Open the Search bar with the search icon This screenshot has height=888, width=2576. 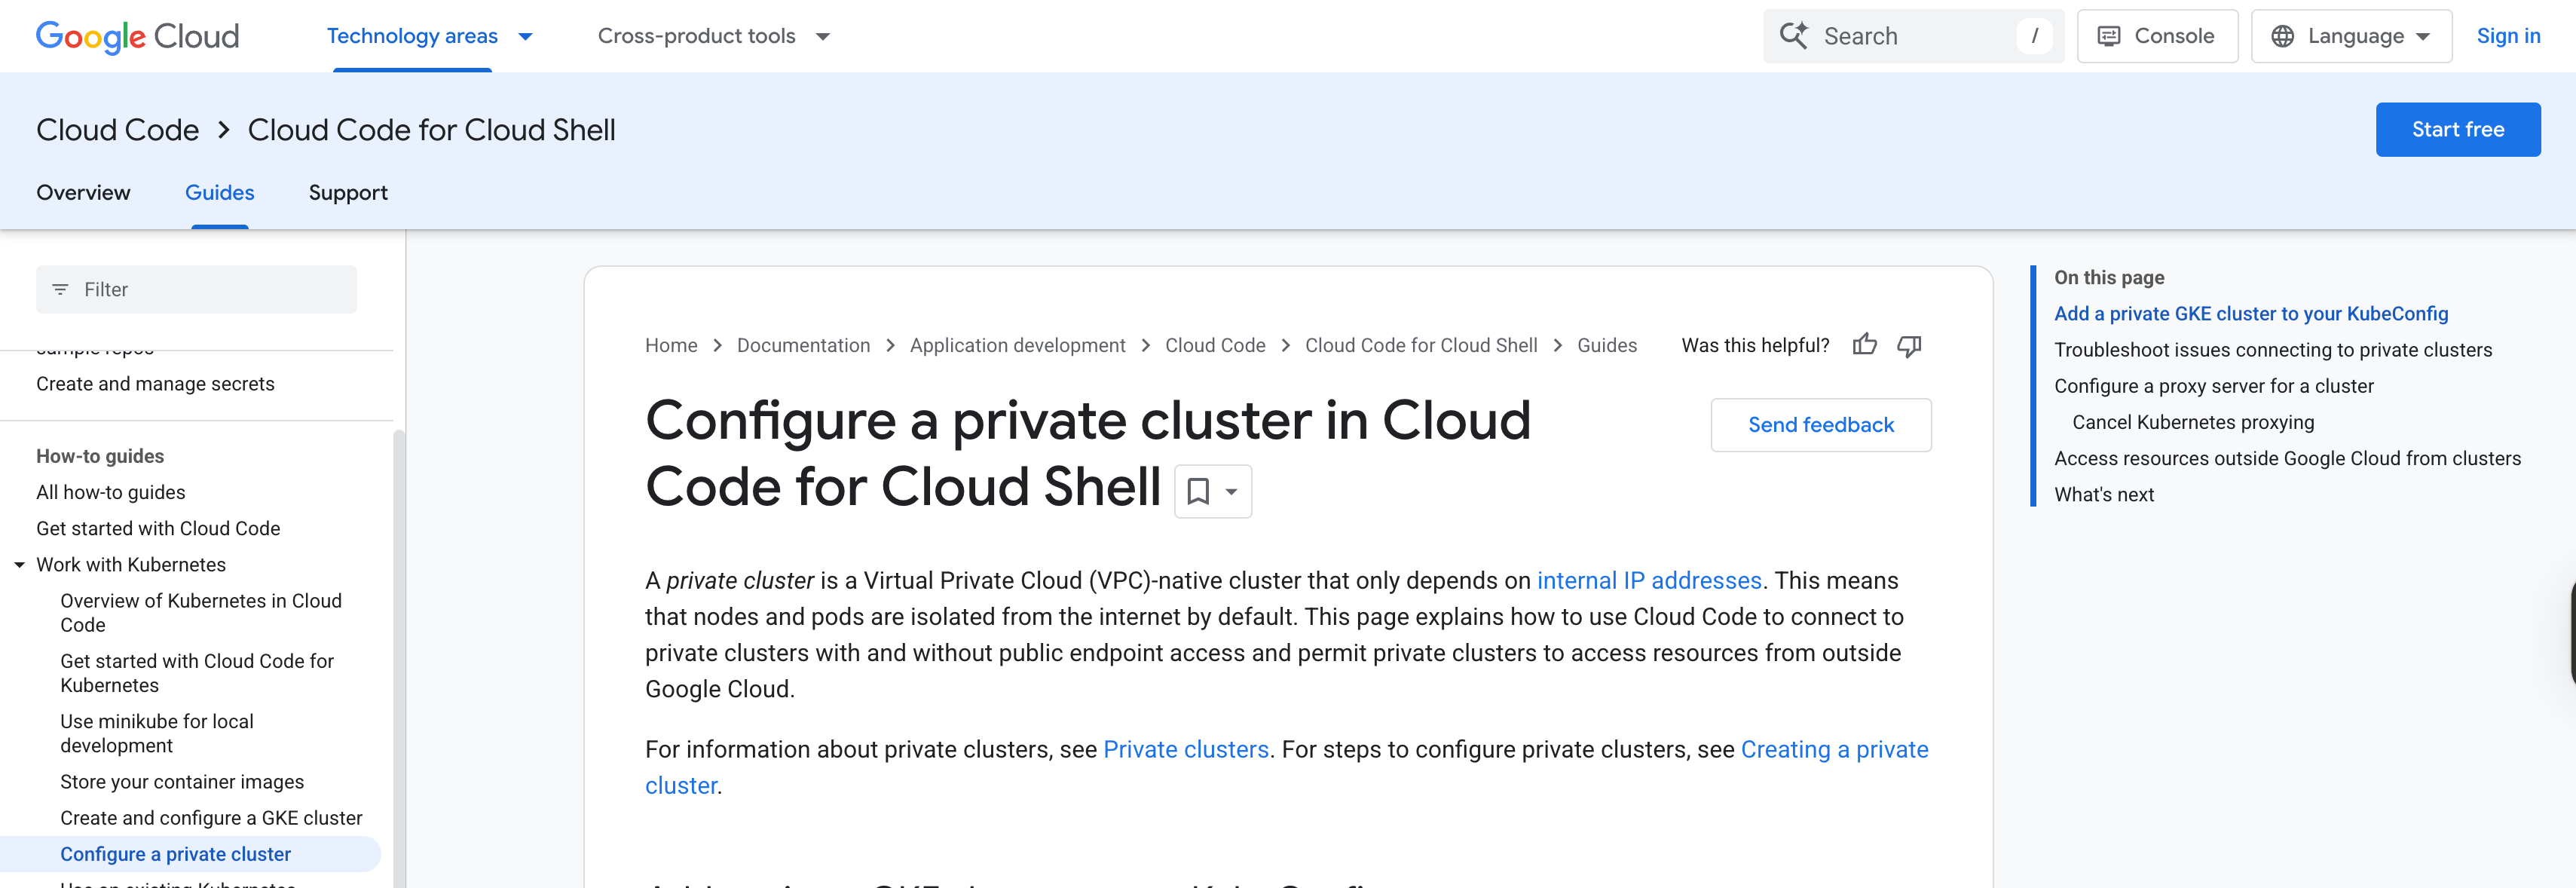[x=1795, y=35]
